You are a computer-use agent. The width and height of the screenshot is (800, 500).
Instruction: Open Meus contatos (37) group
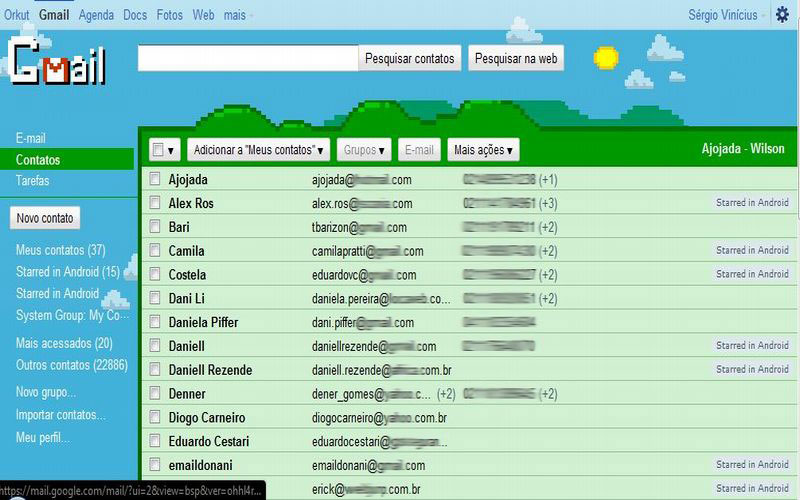[x=60, y=250]
